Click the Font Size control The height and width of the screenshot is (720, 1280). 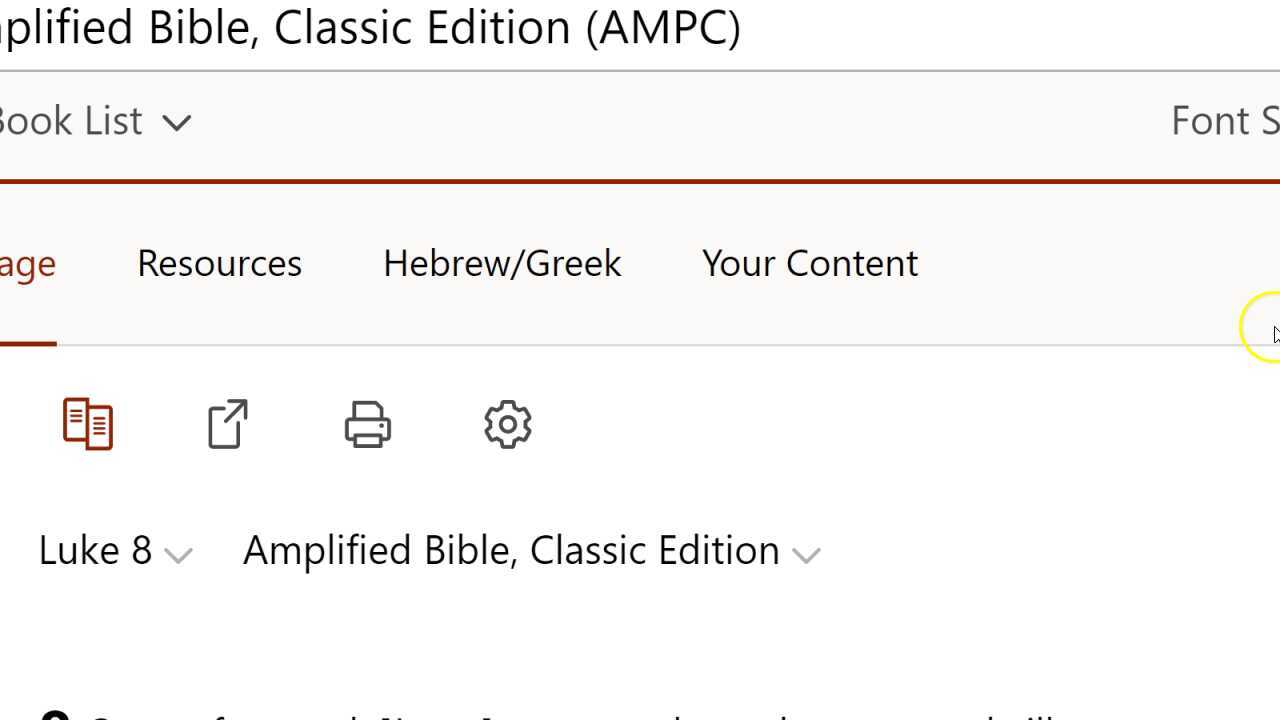(x=1225, y=121)
